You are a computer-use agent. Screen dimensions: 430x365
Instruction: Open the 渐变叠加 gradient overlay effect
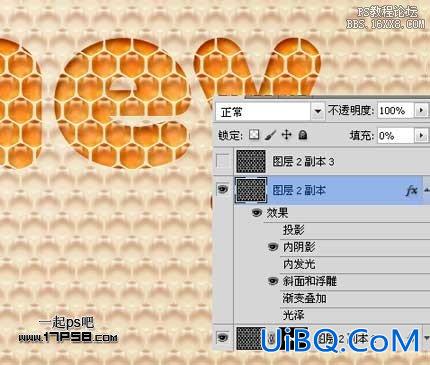point(304,298)
